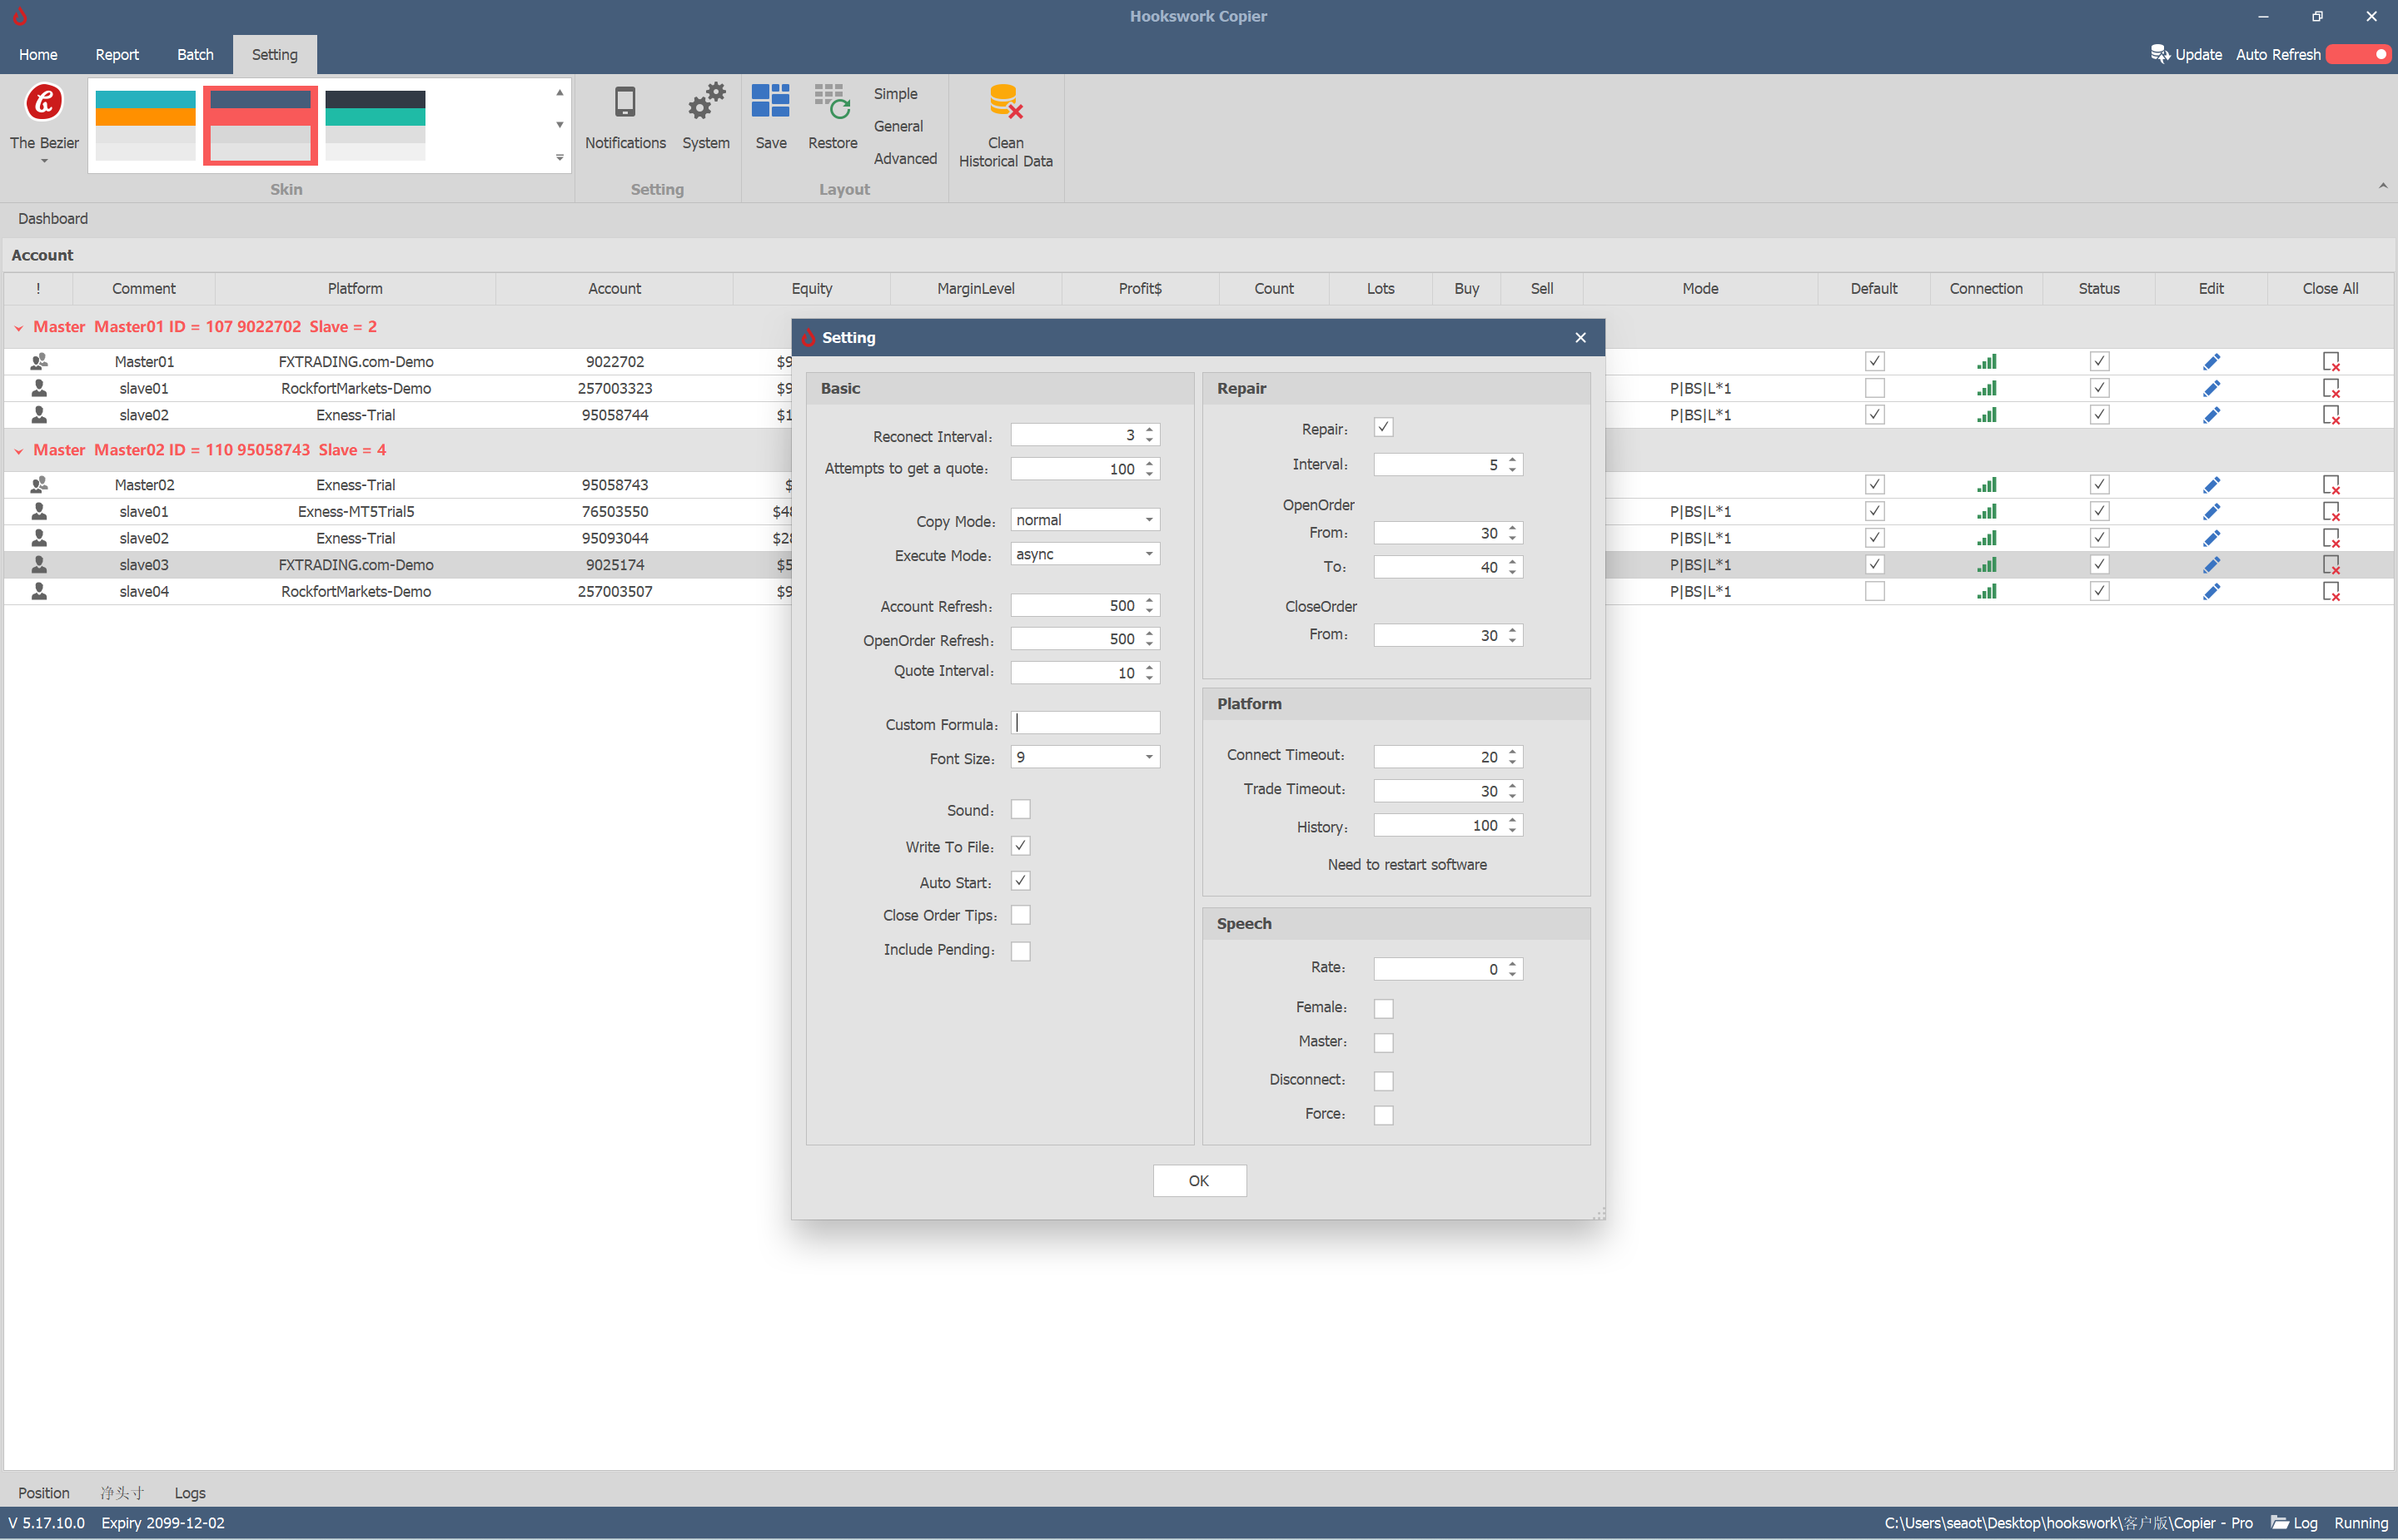This screenshot has height=1540, width=2398.
Task: Enable the Sound checkbox
Action: click(x=1020, y=810)
